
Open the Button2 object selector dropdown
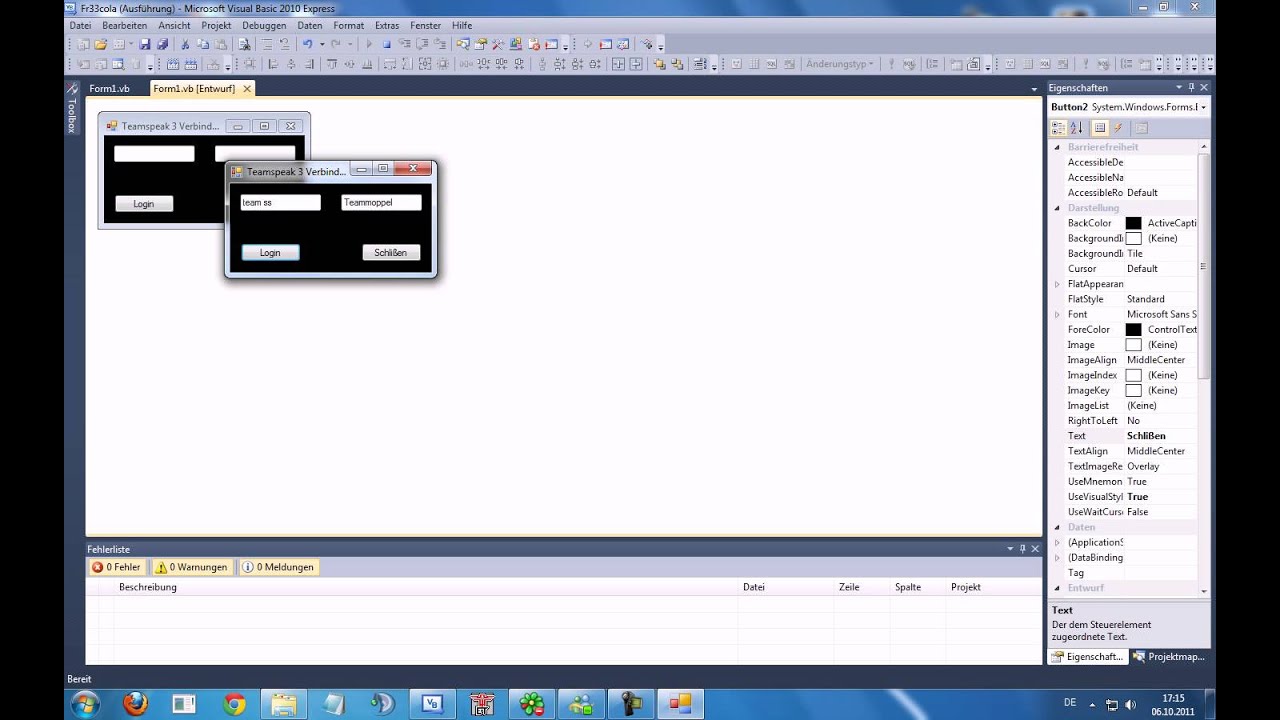click(1203, 107)
